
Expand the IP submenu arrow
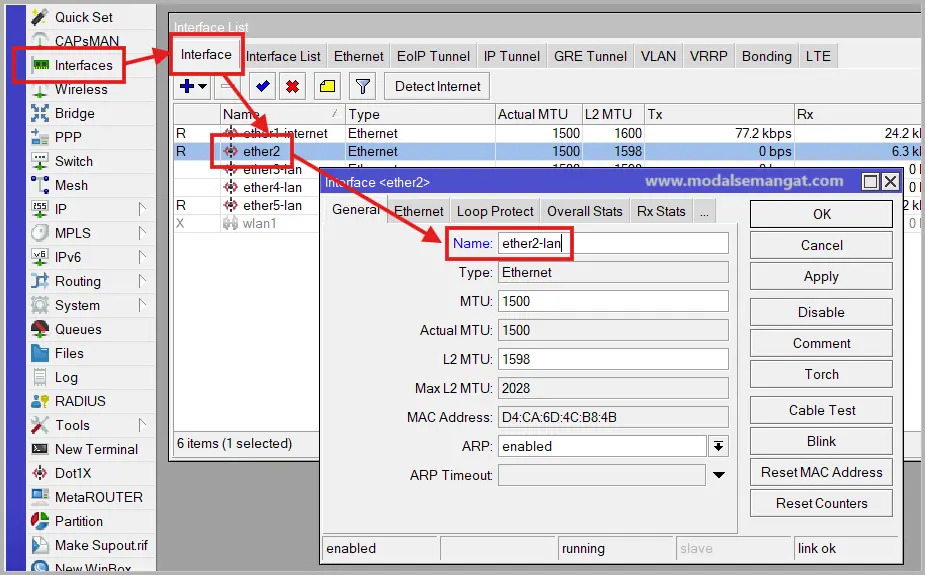(x=142, y=209)
